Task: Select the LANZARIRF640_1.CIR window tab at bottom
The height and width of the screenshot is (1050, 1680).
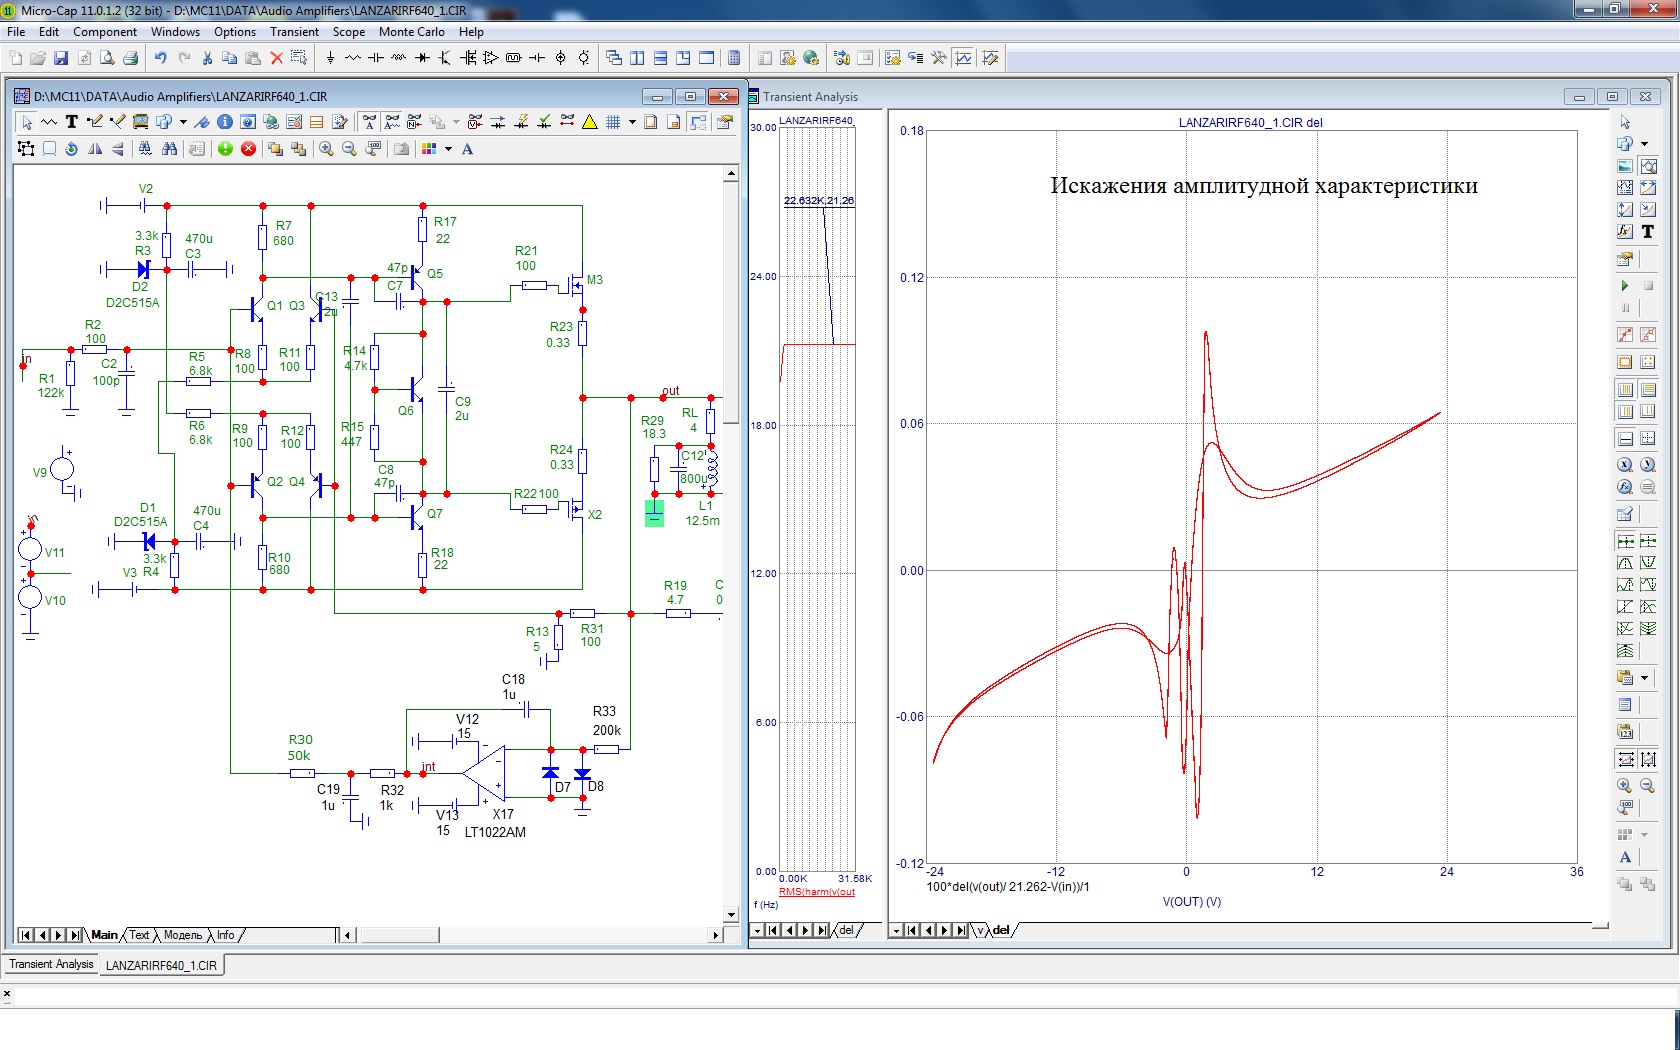Action: point(161,965)
